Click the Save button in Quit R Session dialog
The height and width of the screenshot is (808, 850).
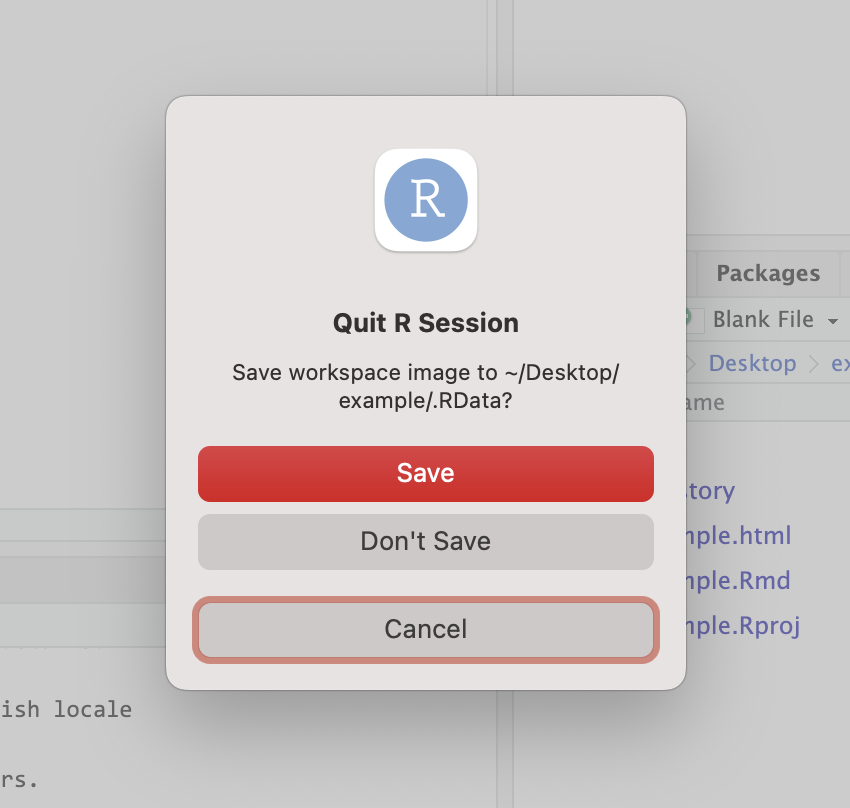tap(426, 474)
